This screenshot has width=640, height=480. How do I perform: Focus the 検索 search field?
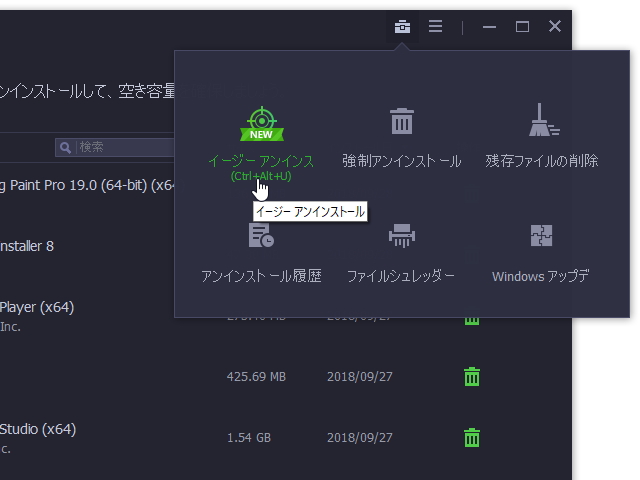click(115, 147)
